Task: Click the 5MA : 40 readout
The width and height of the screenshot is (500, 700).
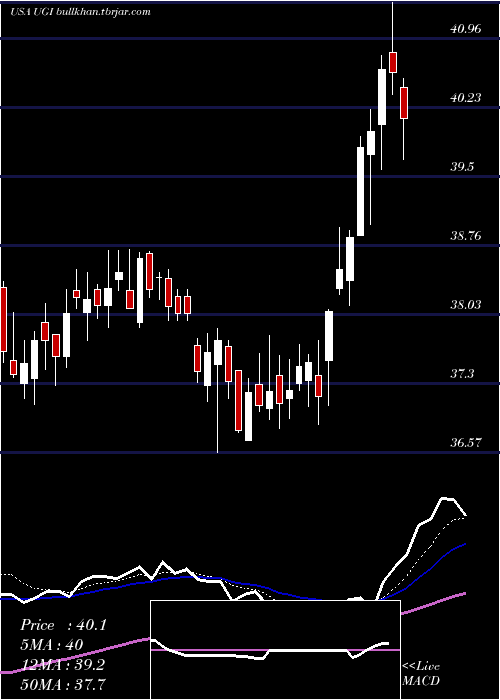Action: point(51,645)
